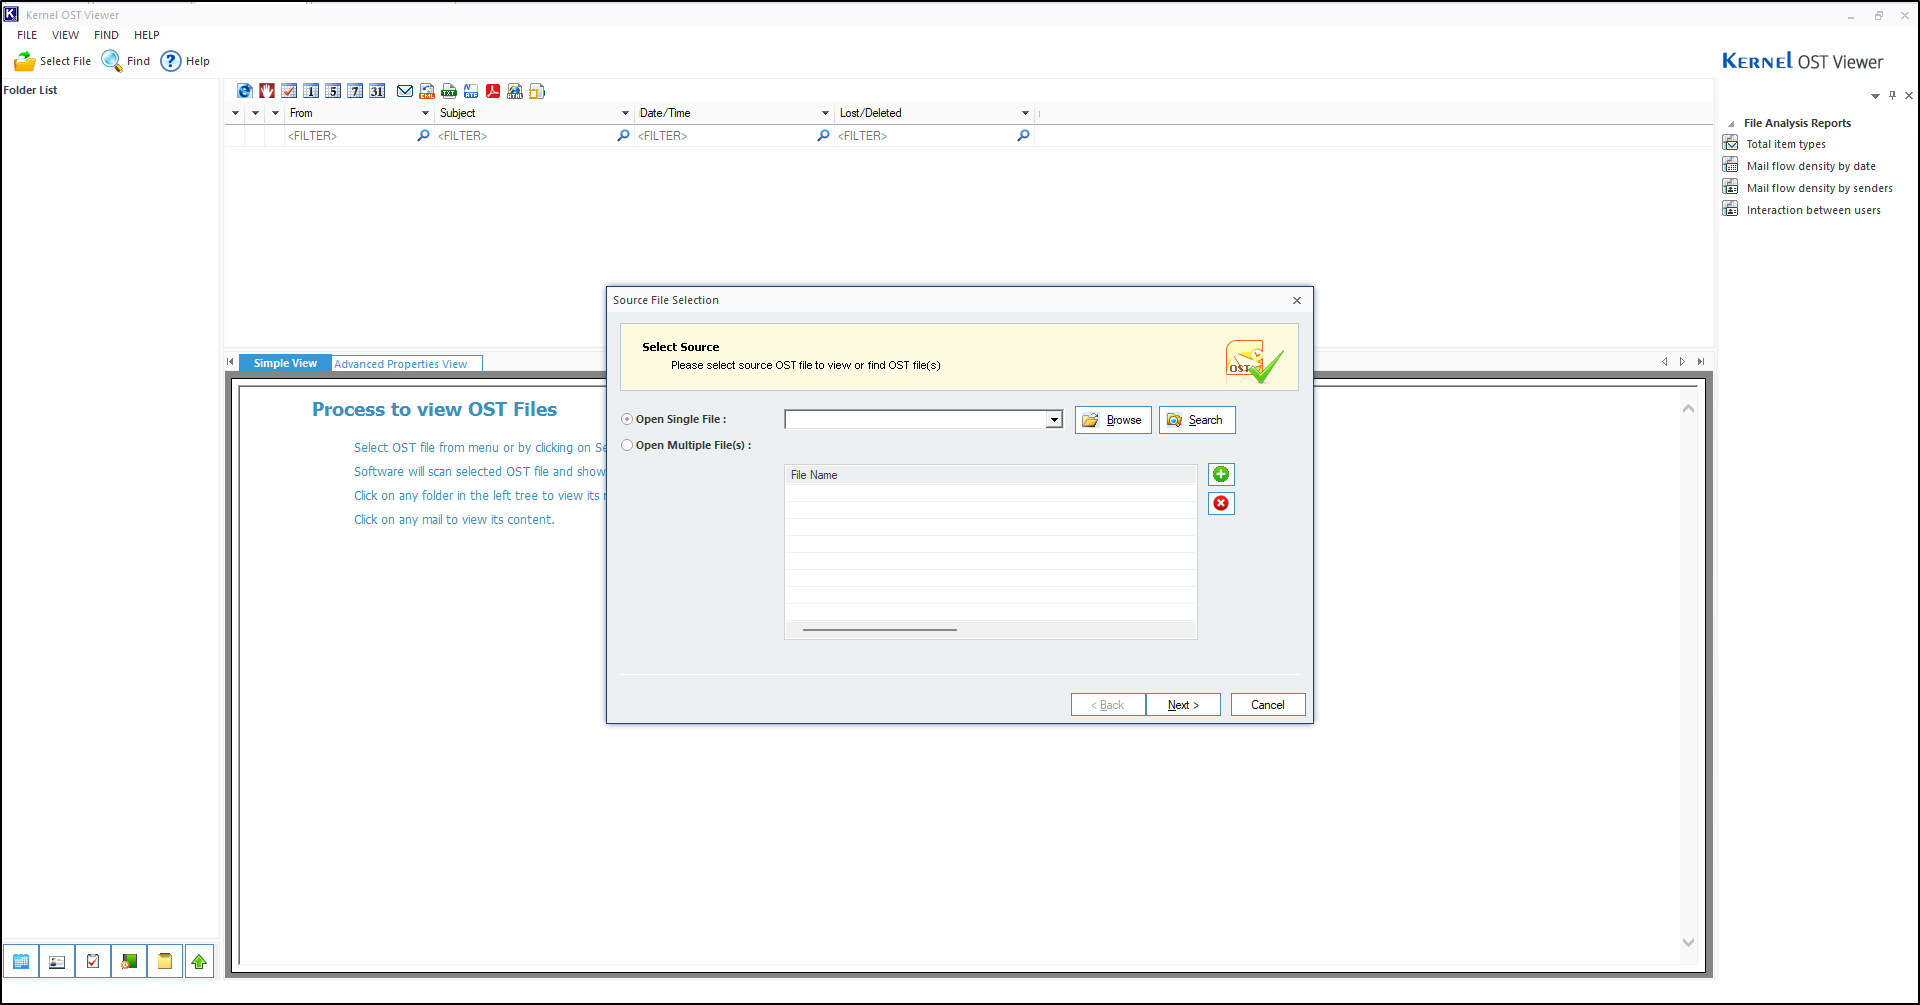
Task: Click the HTML export icon
Action: (515, 91)
